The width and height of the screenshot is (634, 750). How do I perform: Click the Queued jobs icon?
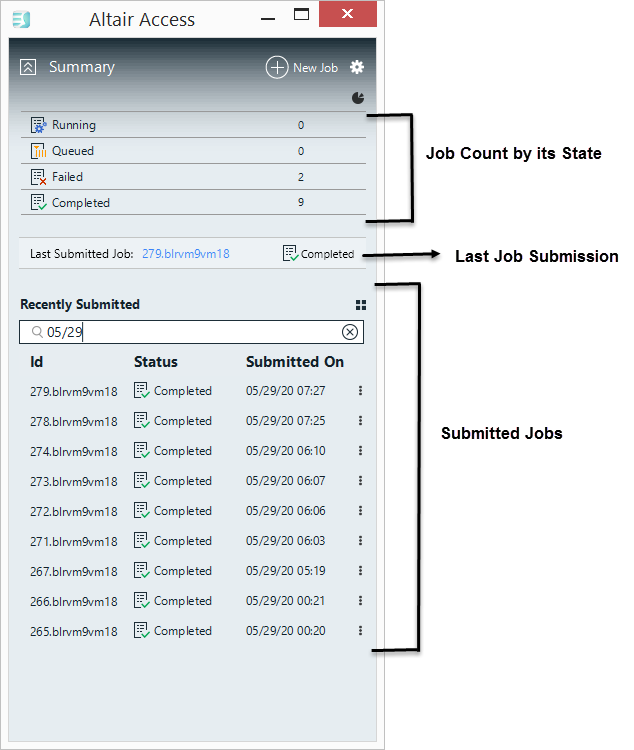coord(38,151)
